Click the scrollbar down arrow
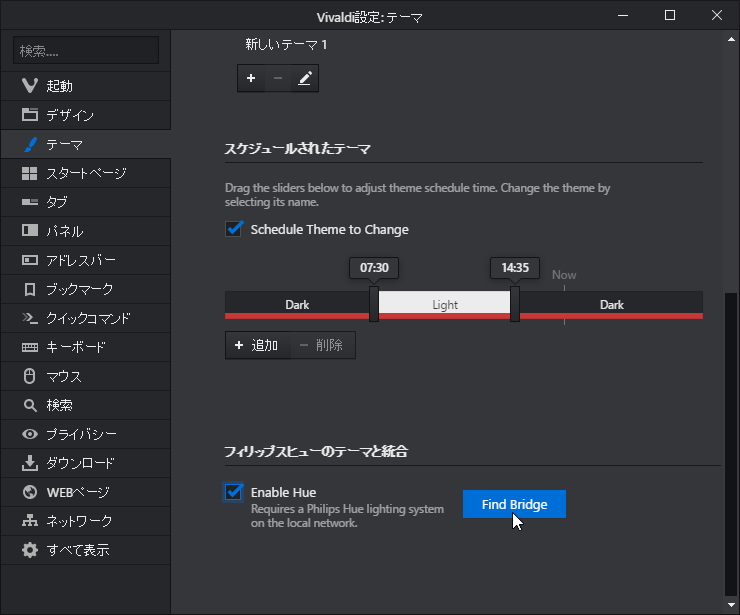The image size is (740, 615). click(x=731, y=604)
